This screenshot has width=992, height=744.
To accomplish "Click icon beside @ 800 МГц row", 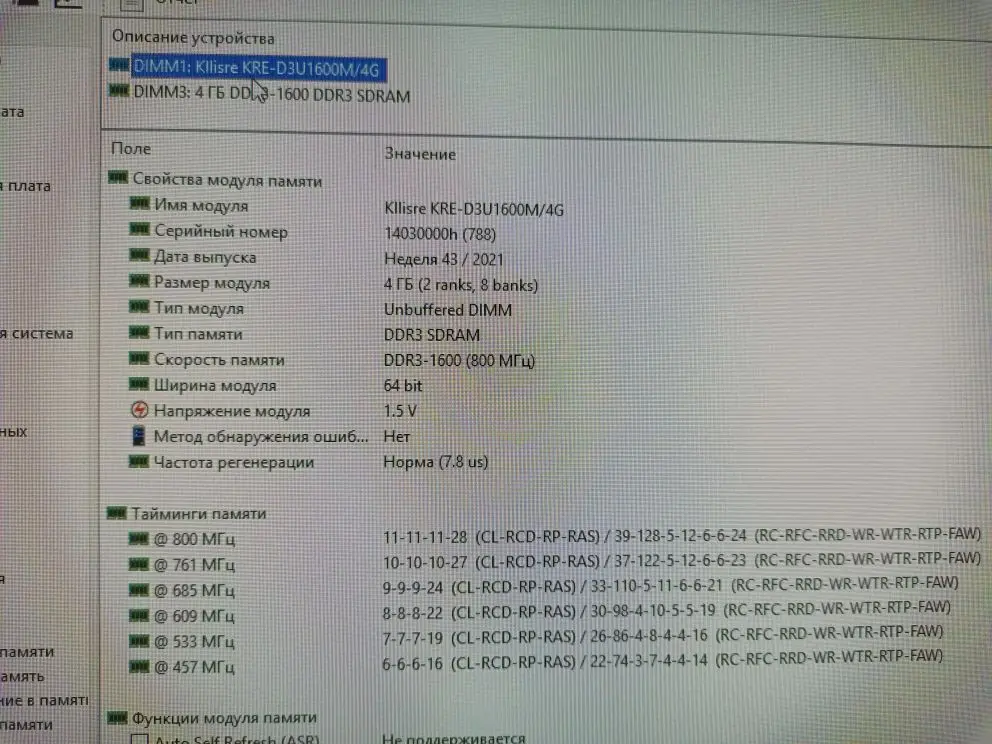I will [x=139, y=538].
